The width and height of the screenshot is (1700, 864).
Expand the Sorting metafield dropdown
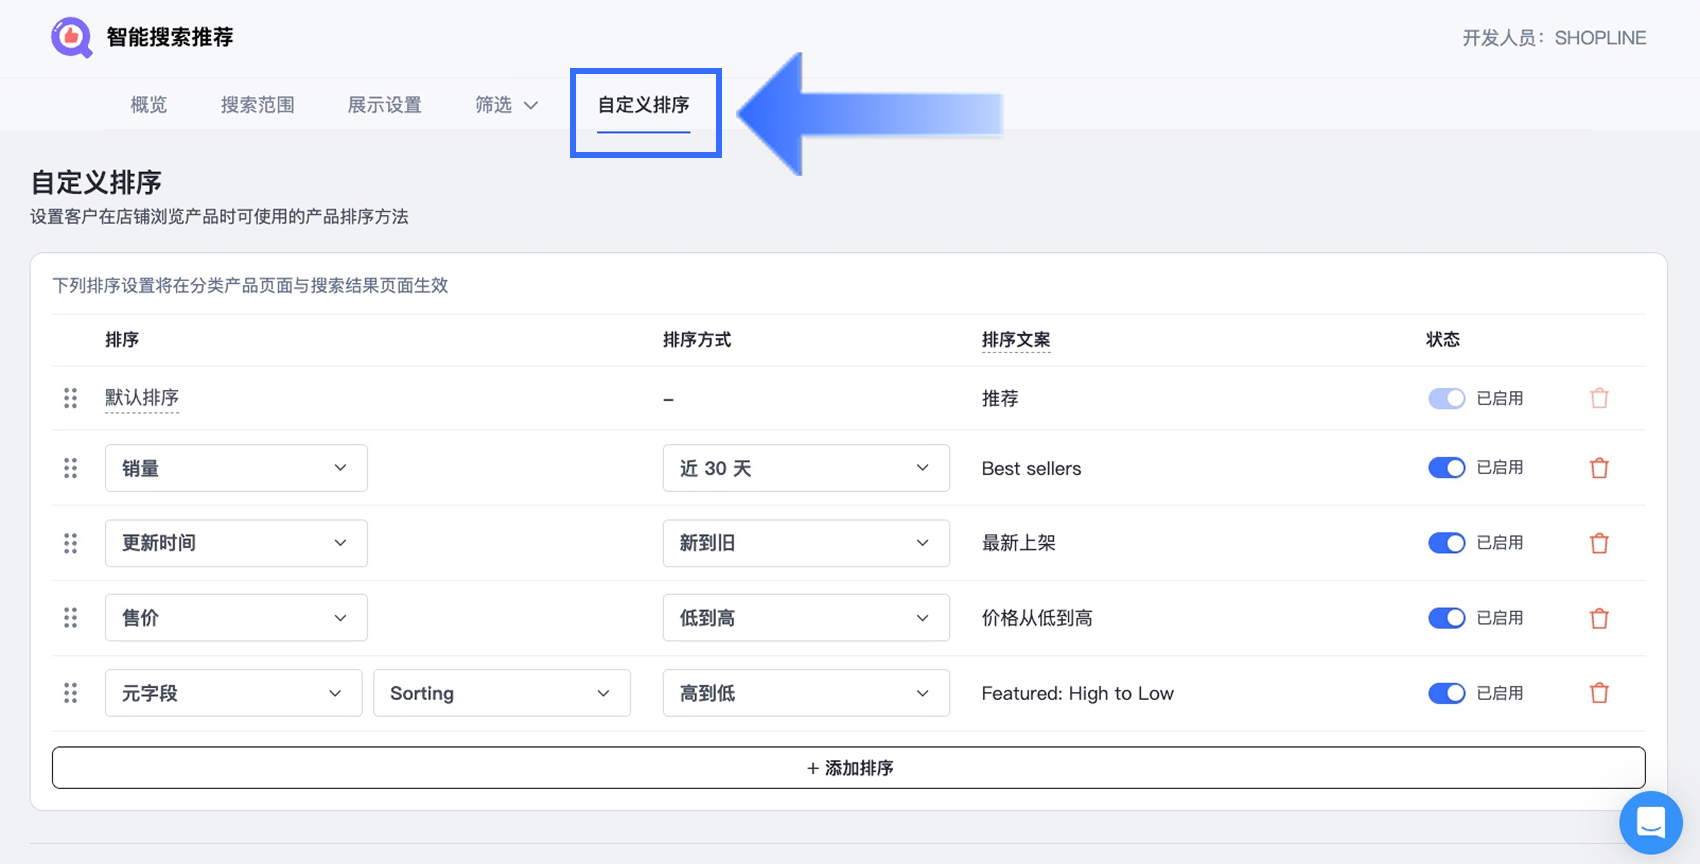click(501, 693)
